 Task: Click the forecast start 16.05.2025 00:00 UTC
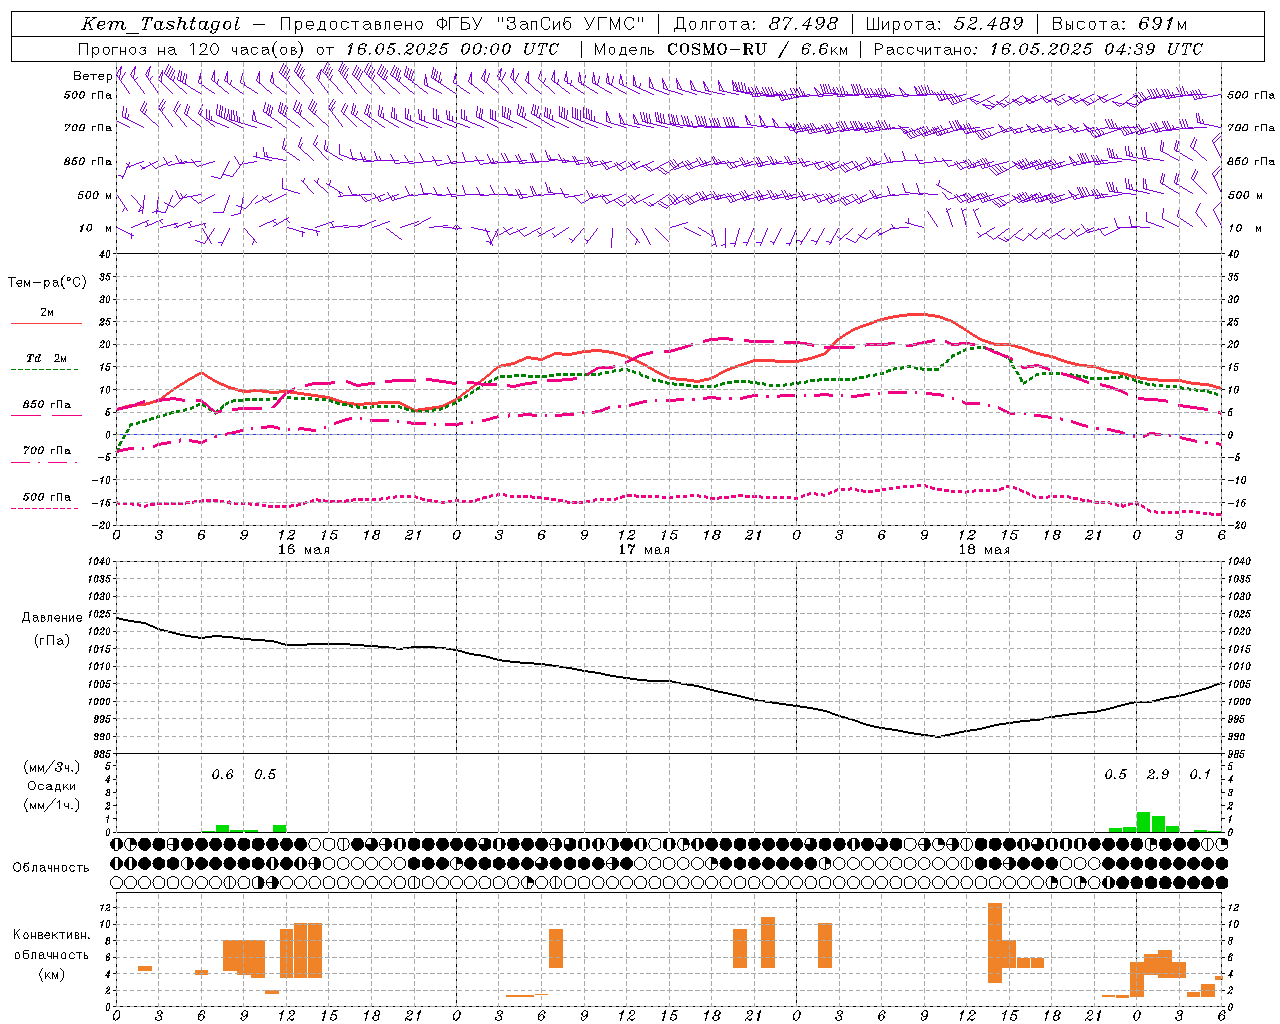click(x=452, y=49)
